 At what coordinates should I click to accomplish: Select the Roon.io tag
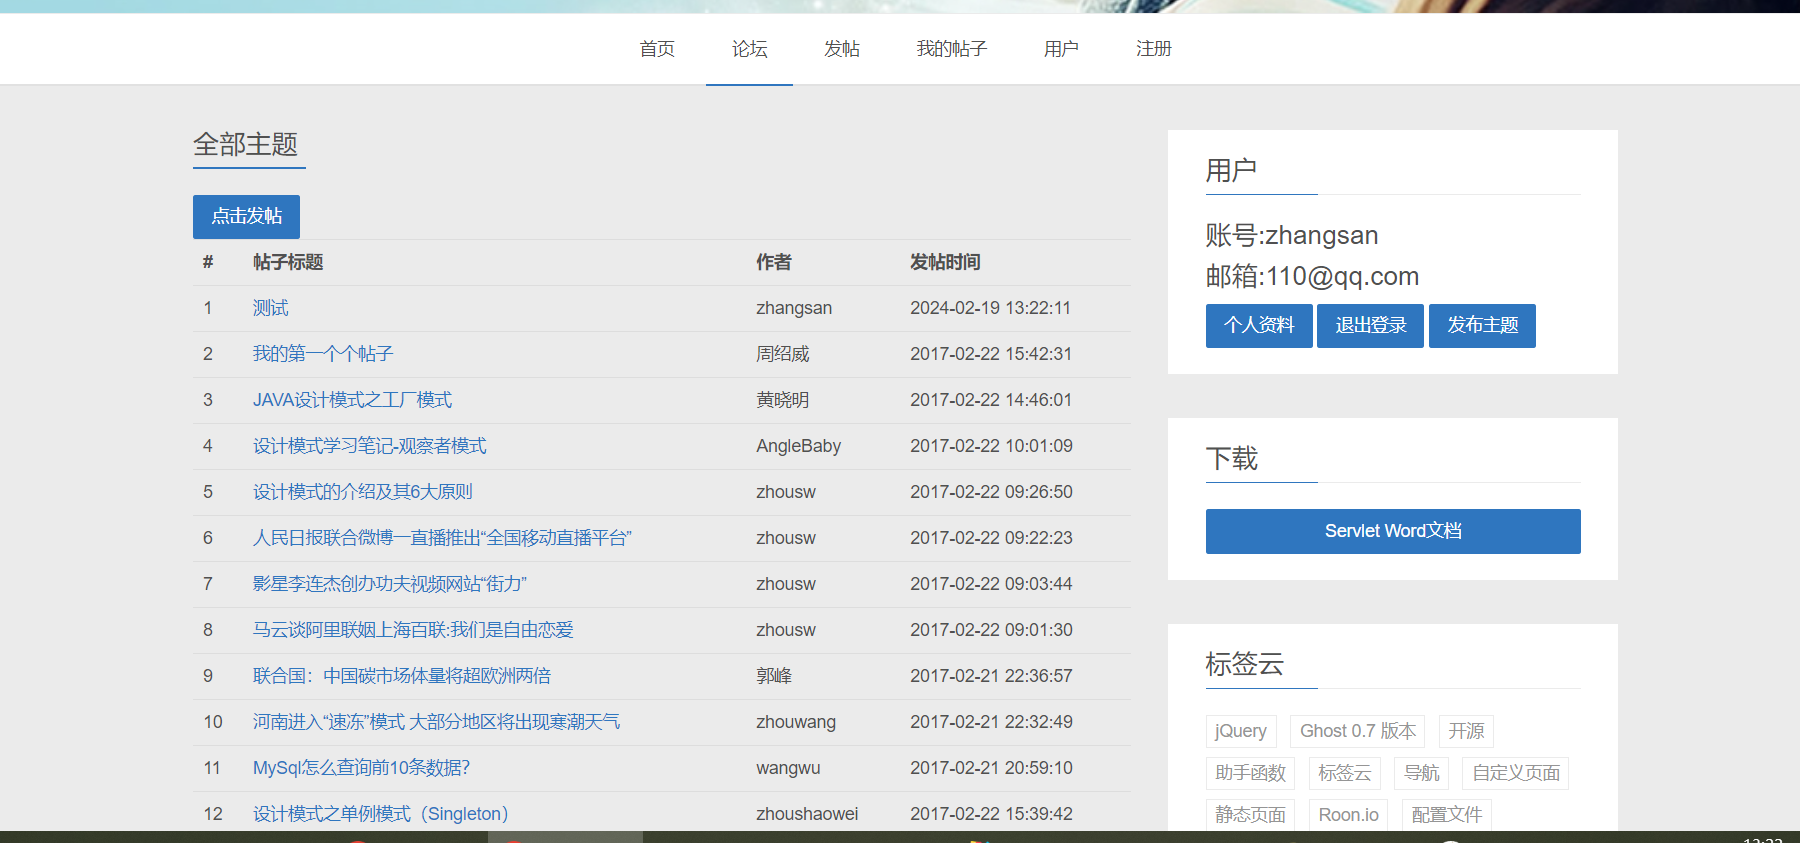1348,815
